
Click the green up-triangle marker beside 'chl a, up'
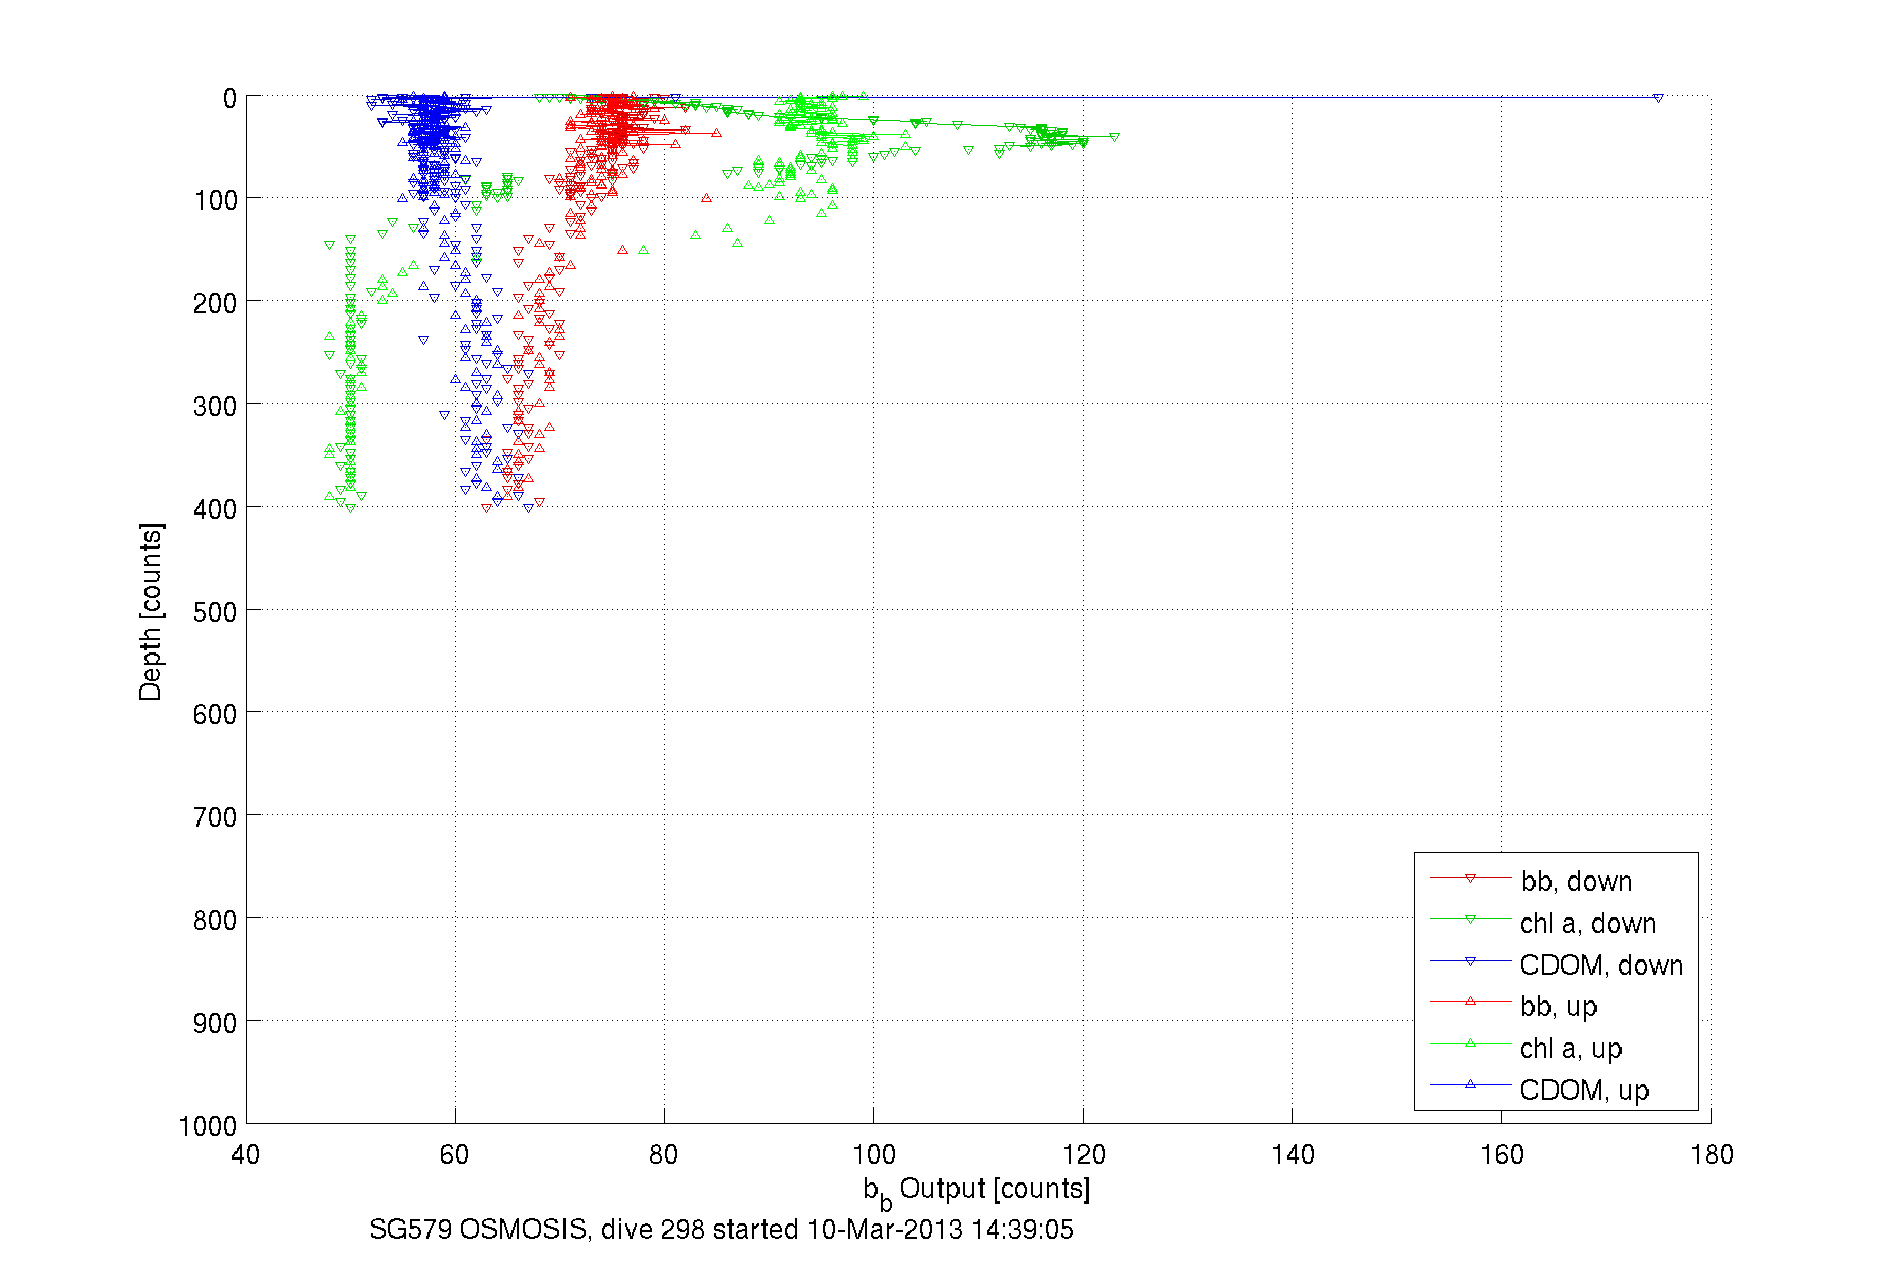(1470, 1043)
